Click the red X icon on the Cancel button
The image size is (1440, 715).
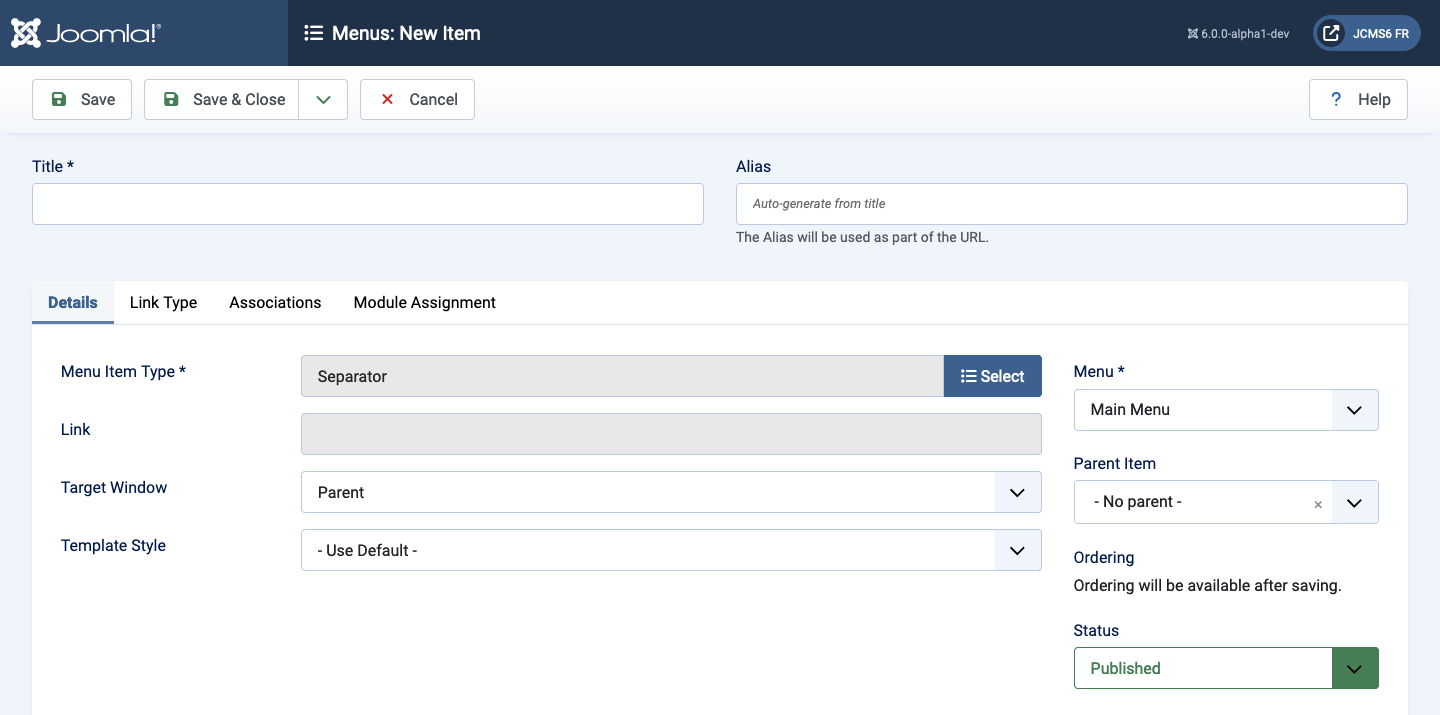(x=387, y=99)
